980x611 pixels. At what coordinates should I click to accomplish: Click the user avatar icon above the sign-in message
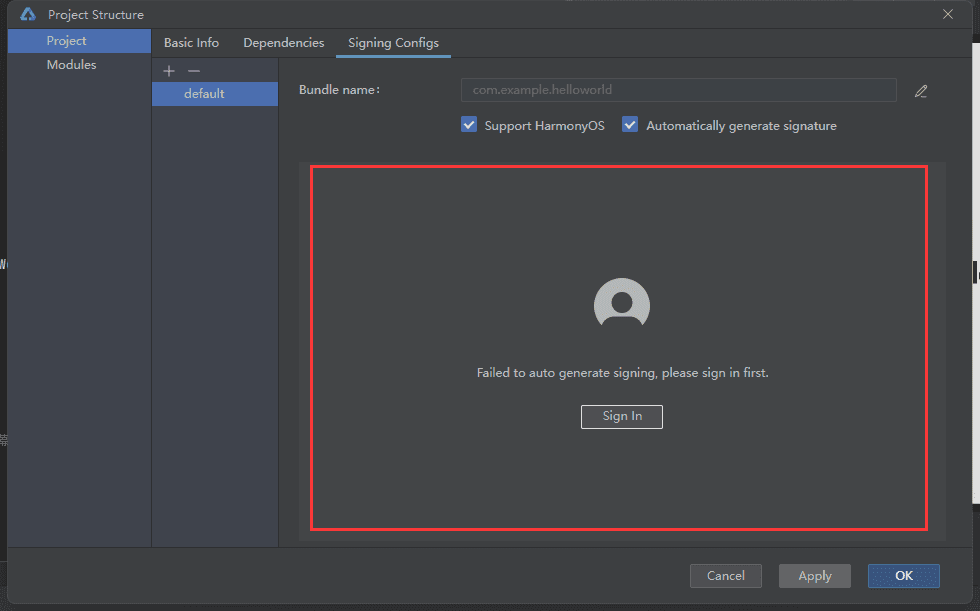[x=622, y=303]
